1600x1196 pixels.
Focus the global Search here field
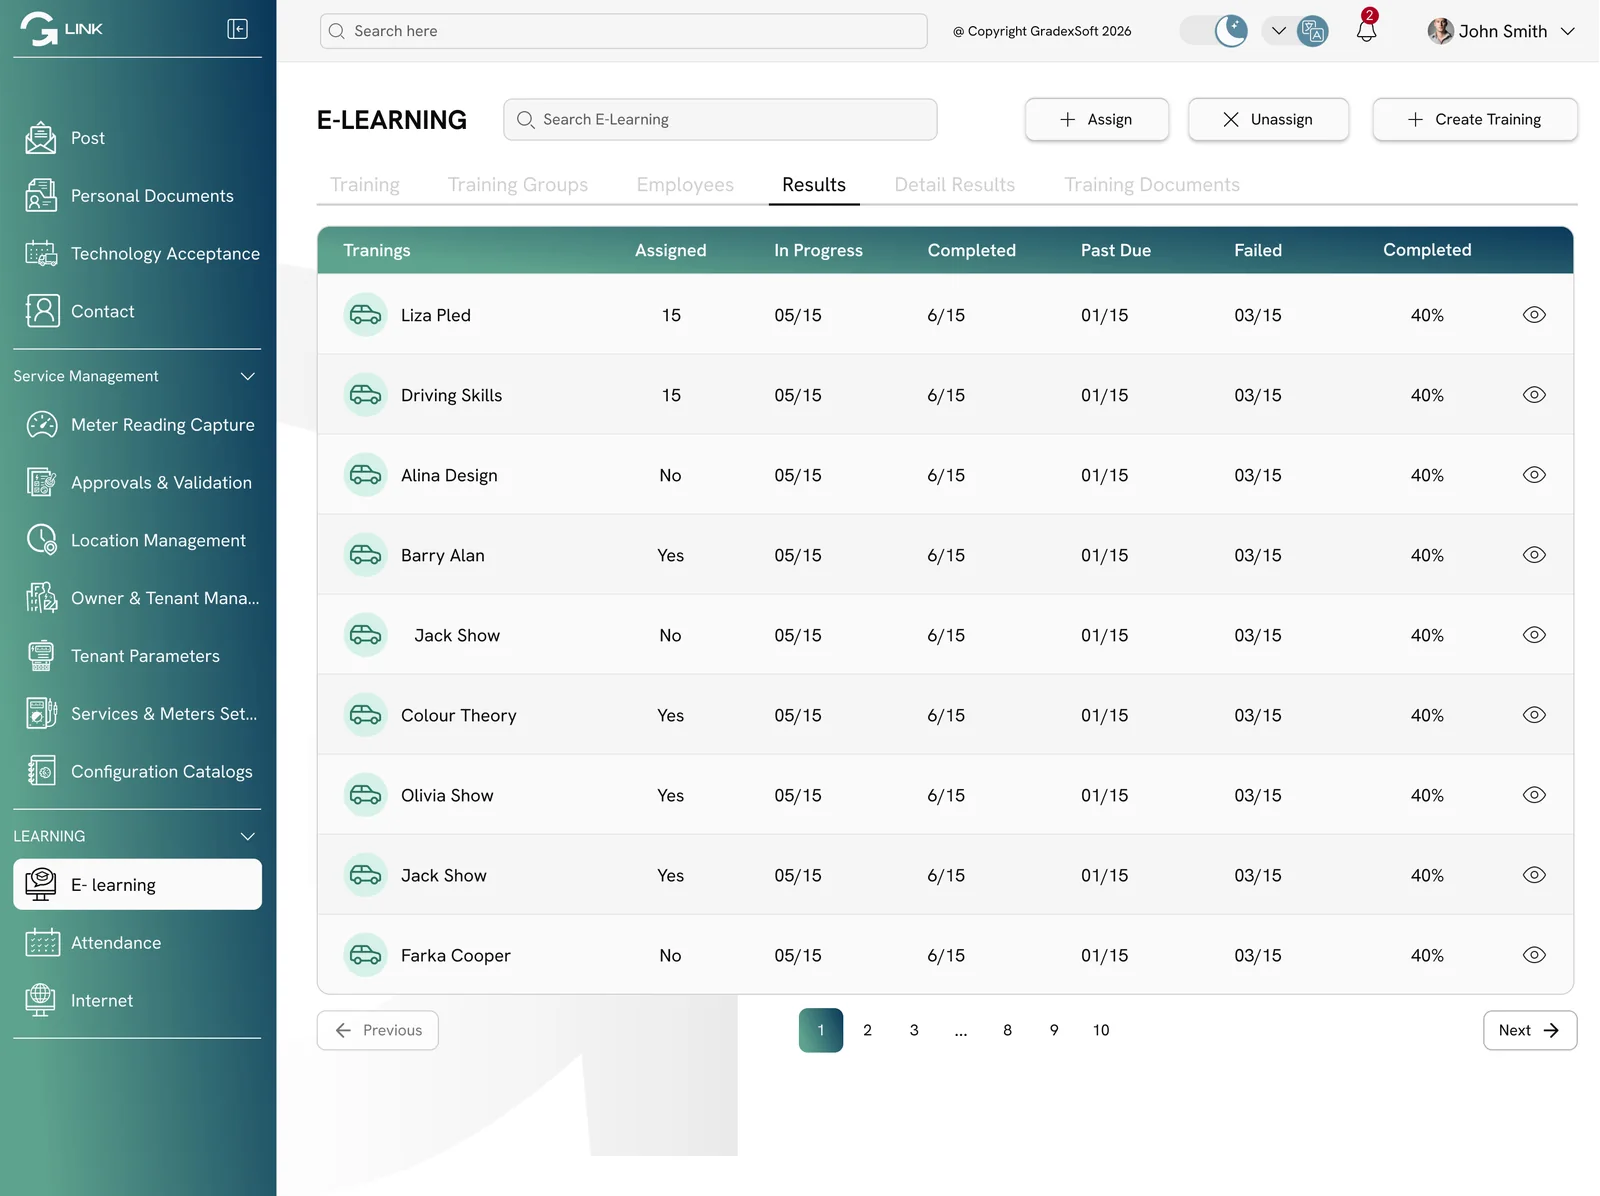coord(623,31)
